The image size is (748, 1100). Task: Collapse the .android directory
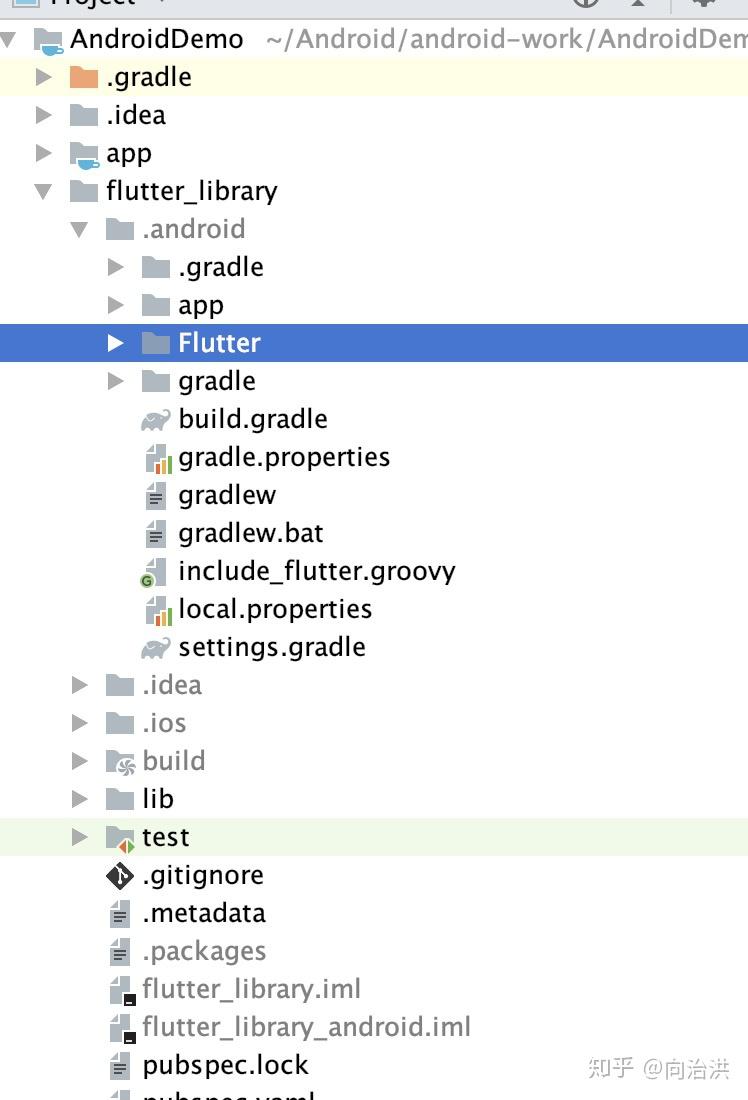click(80, 229)
